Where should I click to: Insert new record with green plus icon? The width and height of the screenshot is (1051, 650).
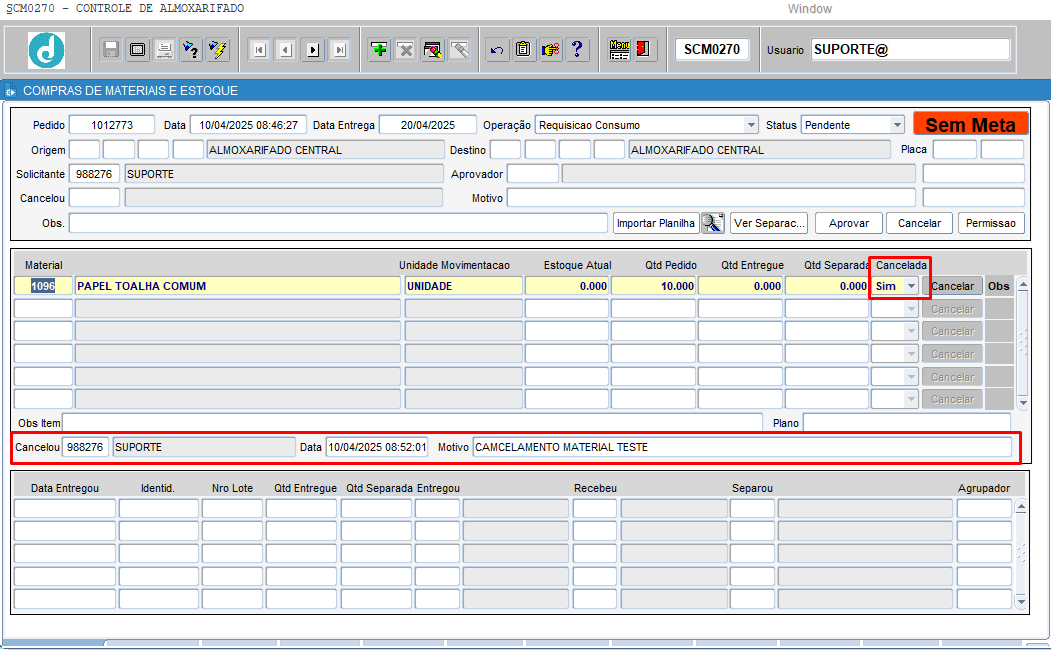point(379,50)
